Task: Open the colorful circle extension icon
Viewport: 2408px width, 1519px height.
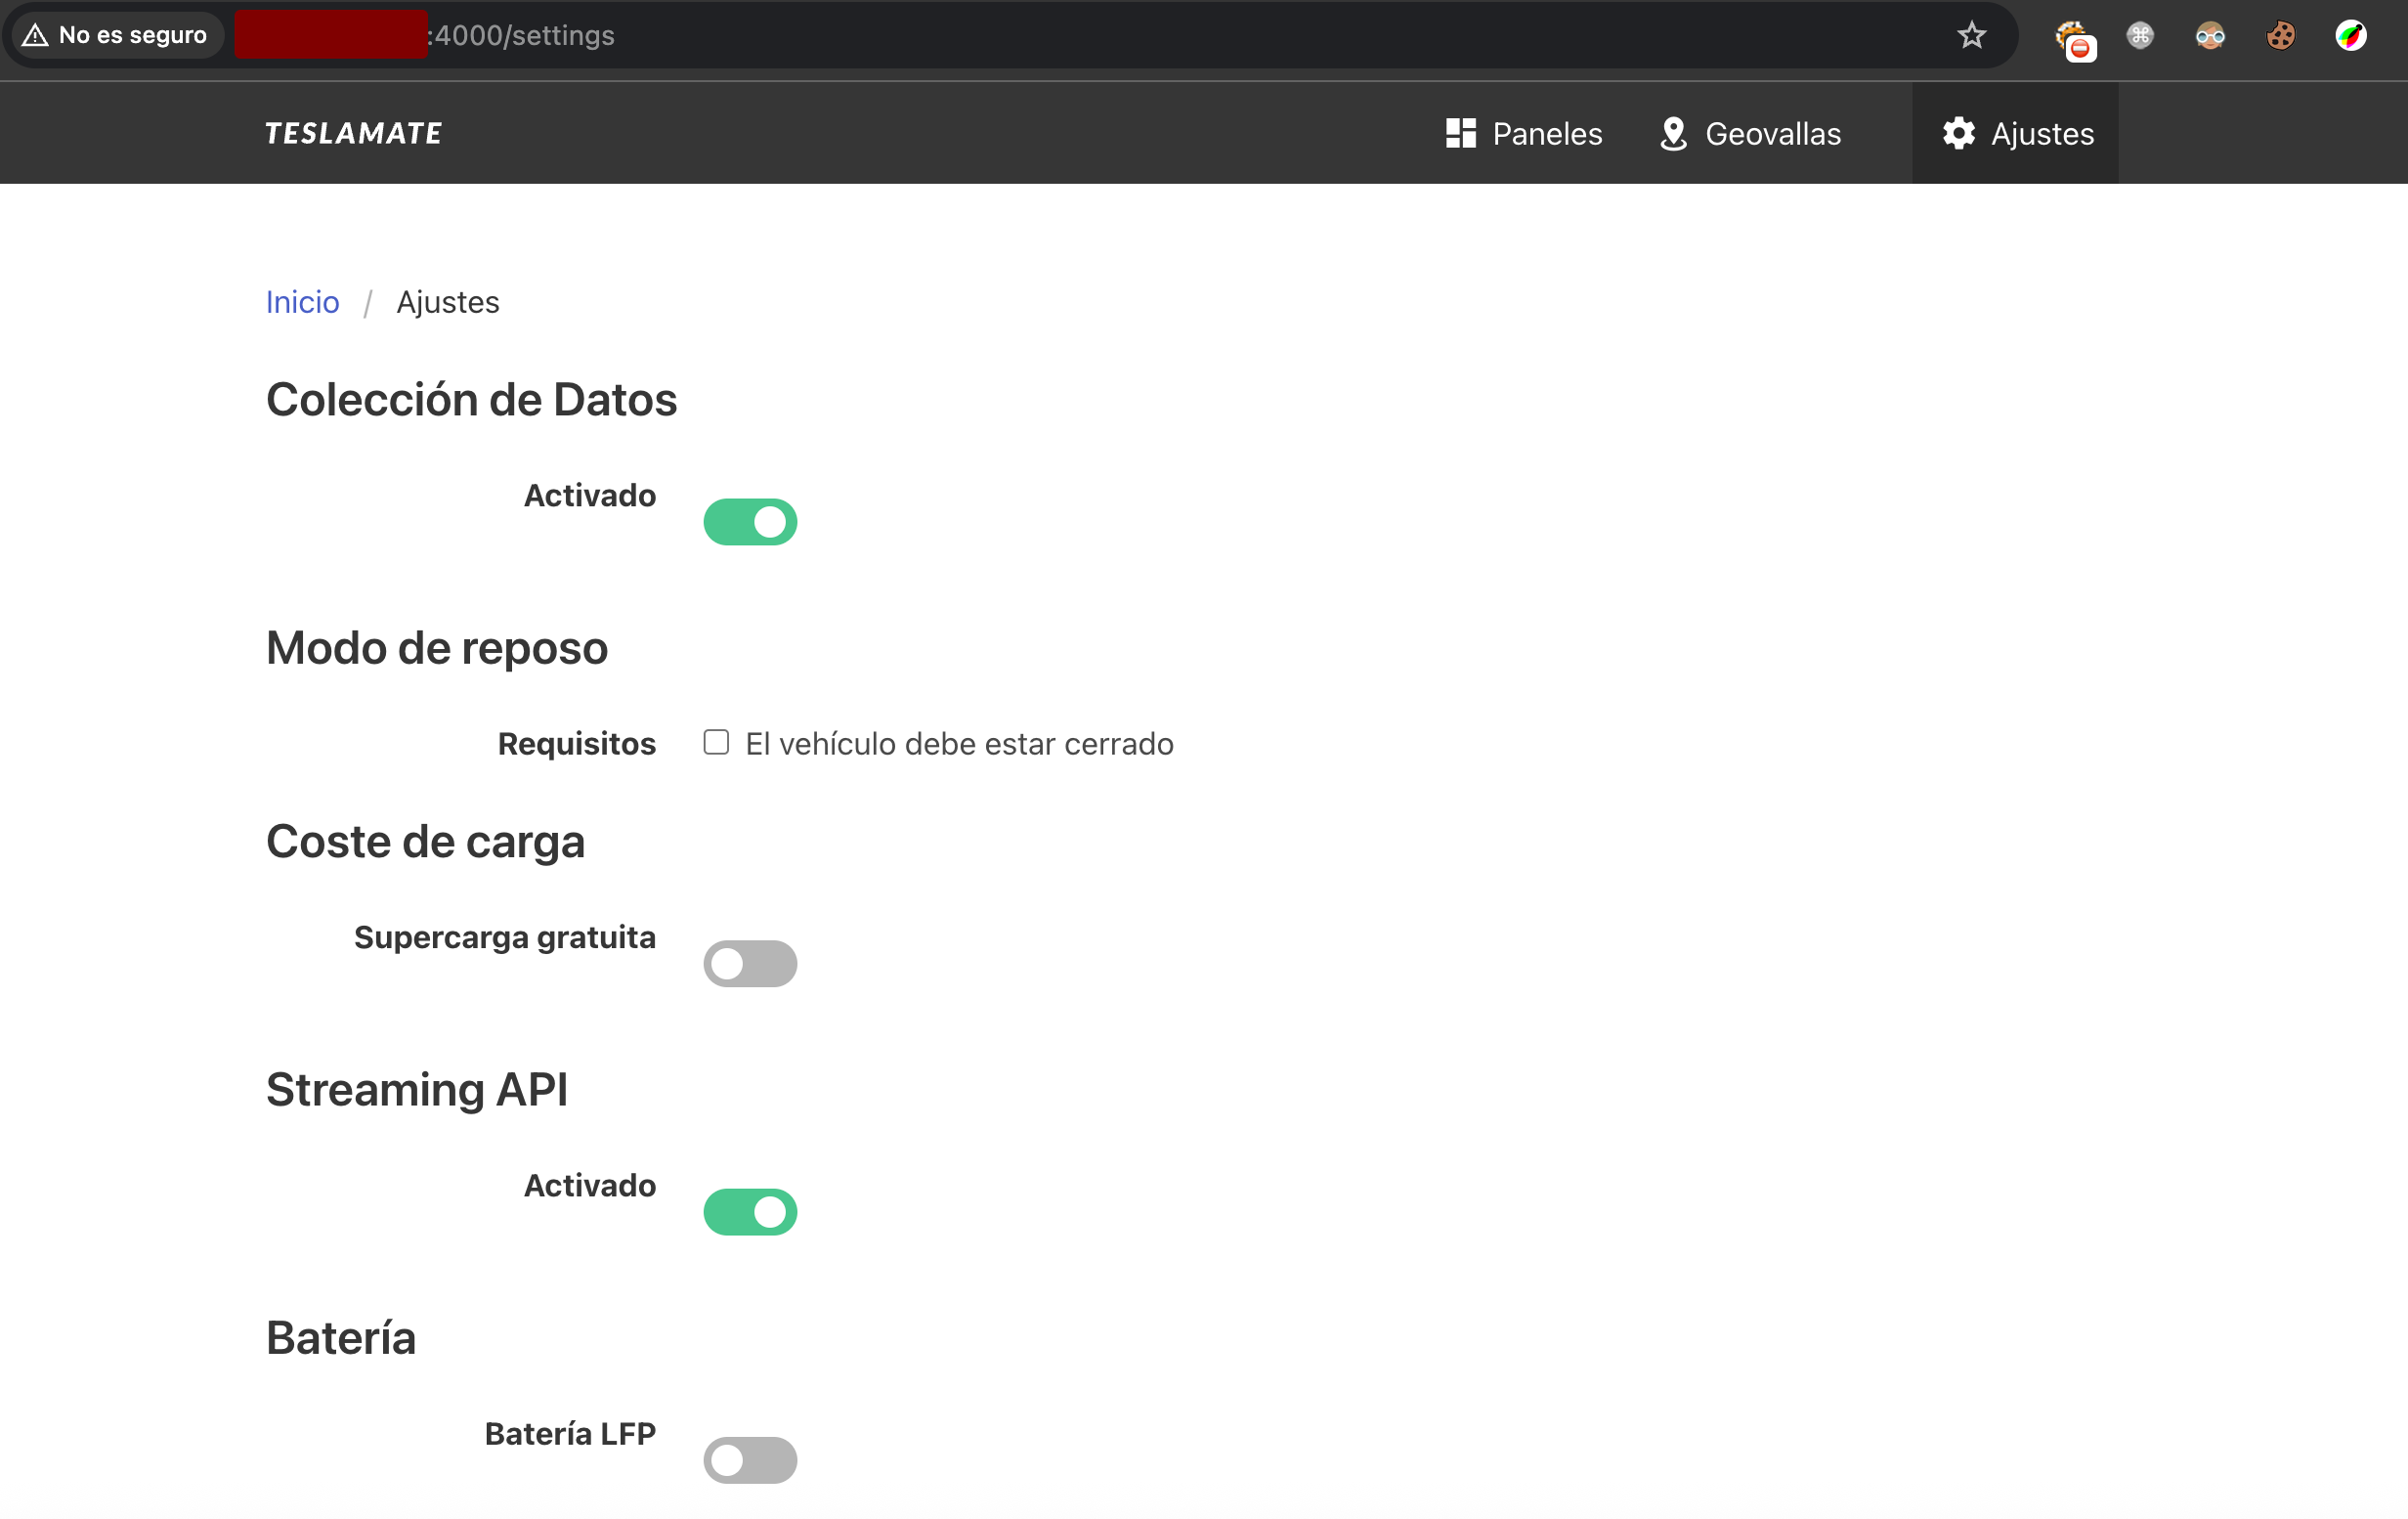Action: pyautogui.click(x=2351, y=36)
